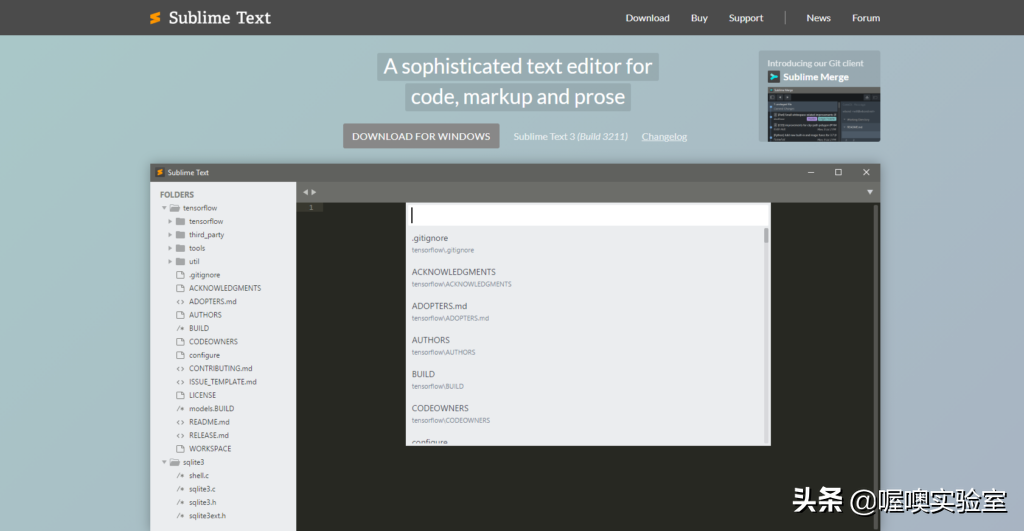Click the configure file icon in sidebar

(x=180, y=355)
